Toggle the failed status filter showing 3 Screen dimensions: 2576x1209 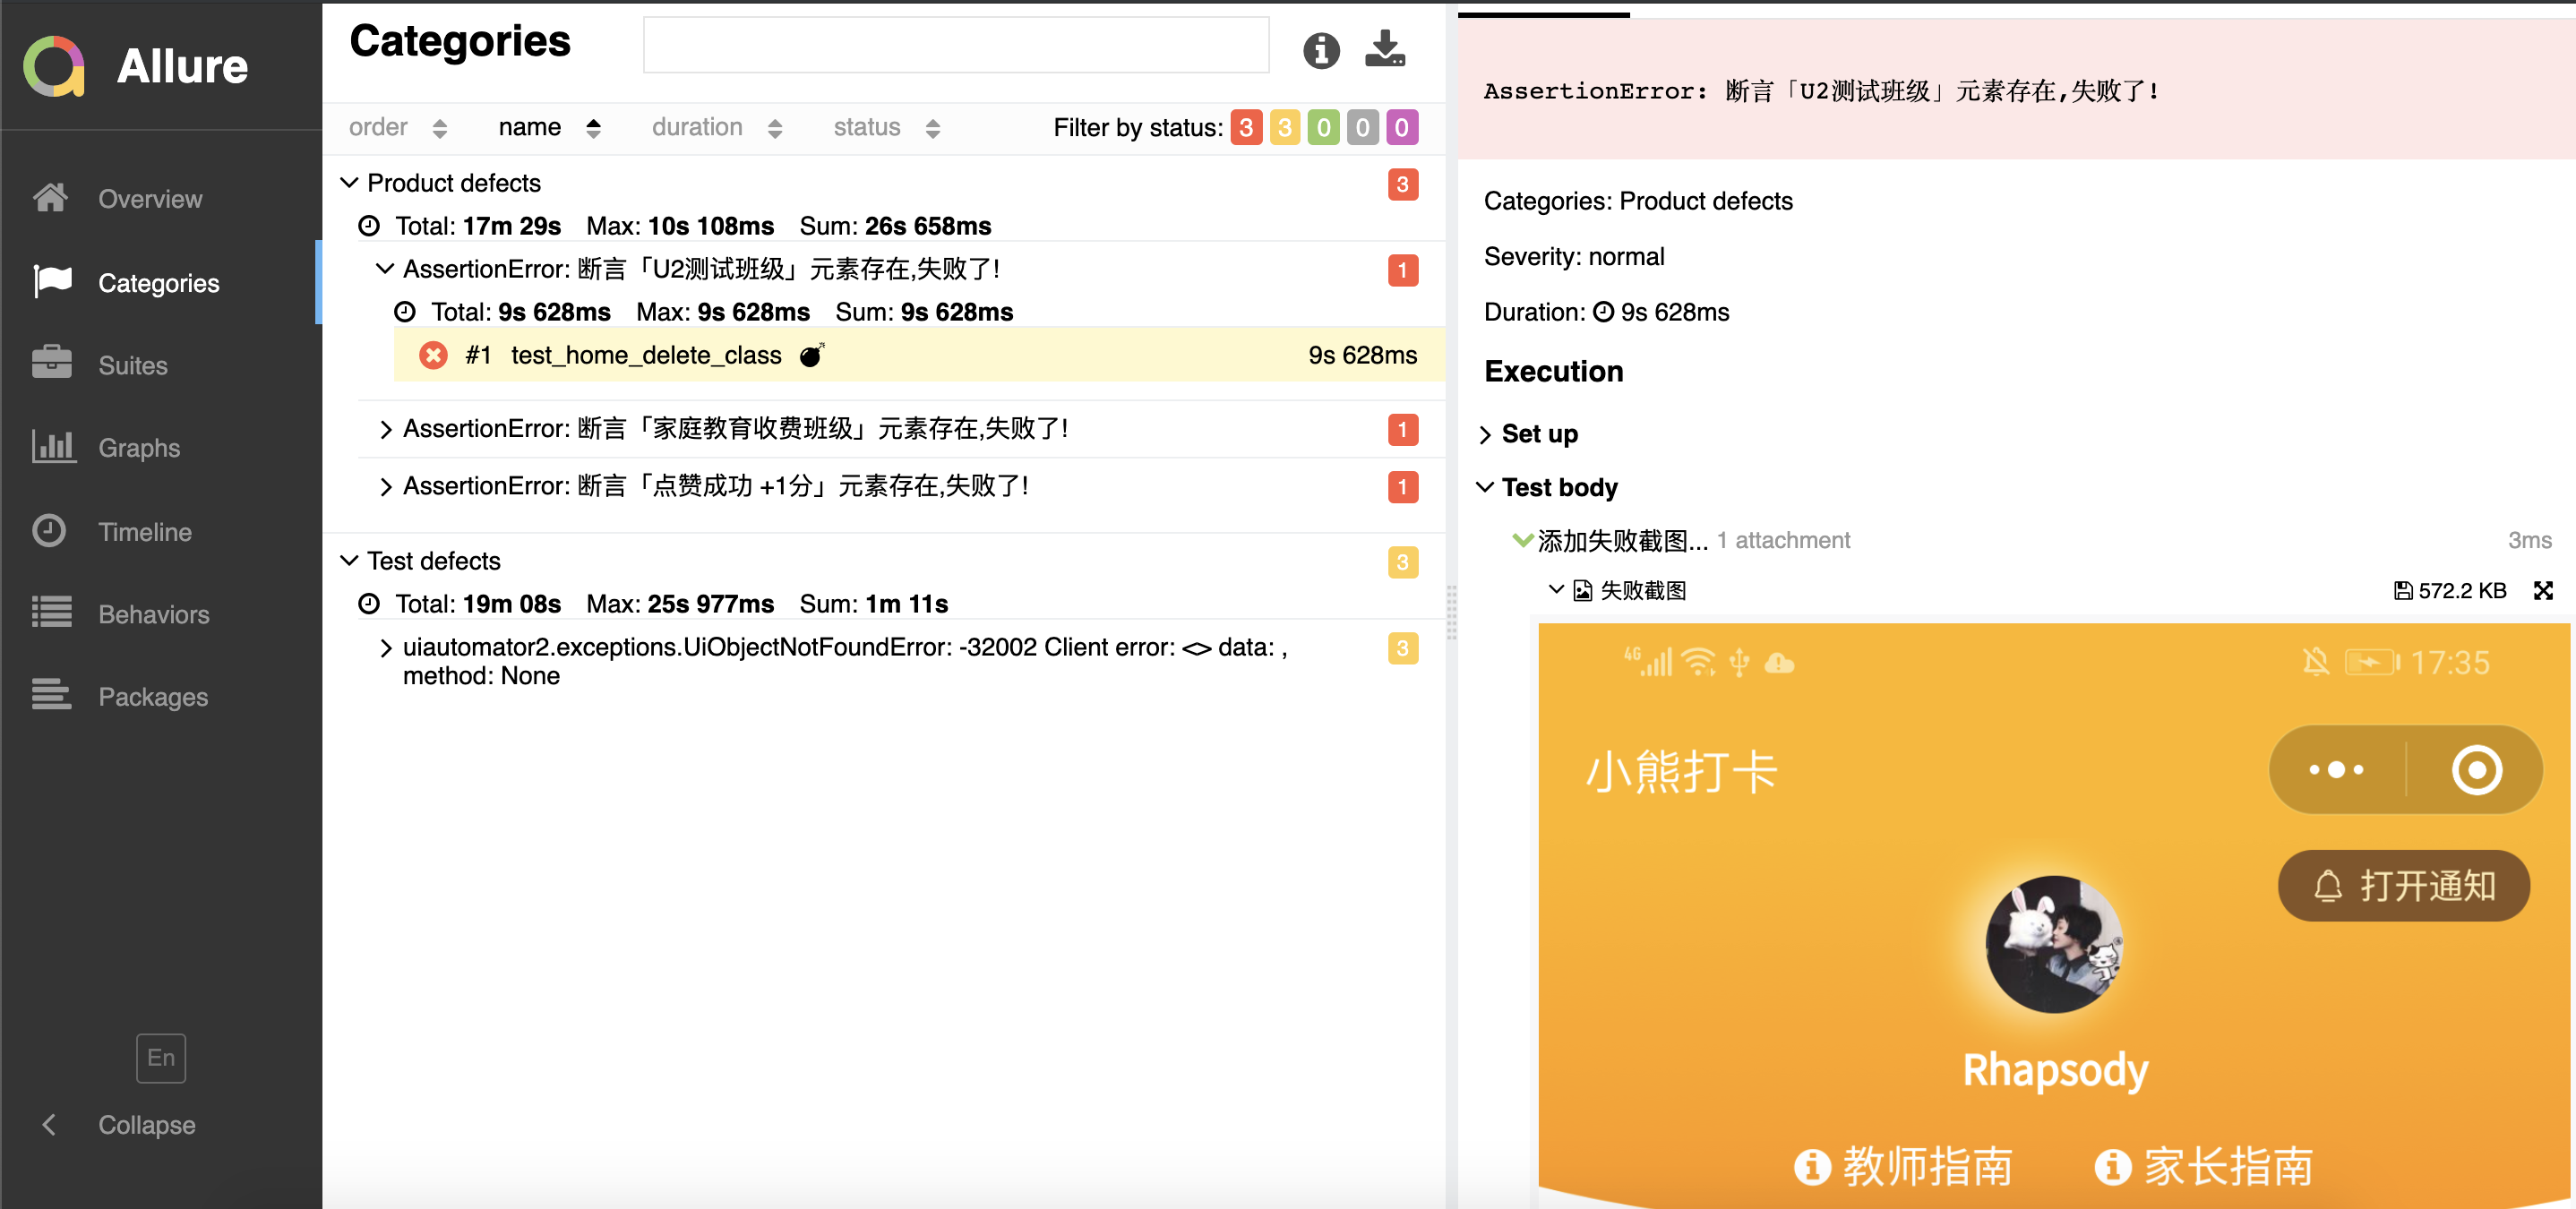click(x=1246, y=128)
